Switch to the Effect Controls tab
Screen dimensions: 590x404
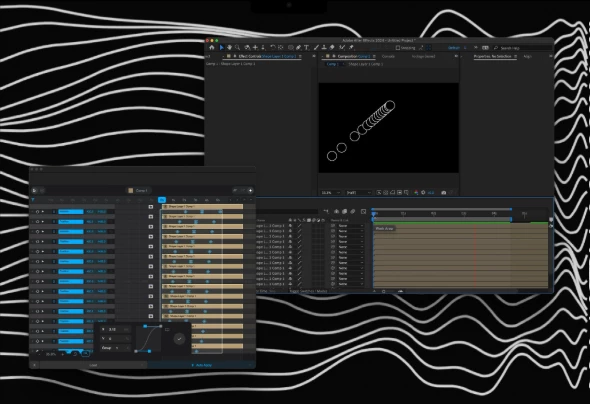(262, 56)
